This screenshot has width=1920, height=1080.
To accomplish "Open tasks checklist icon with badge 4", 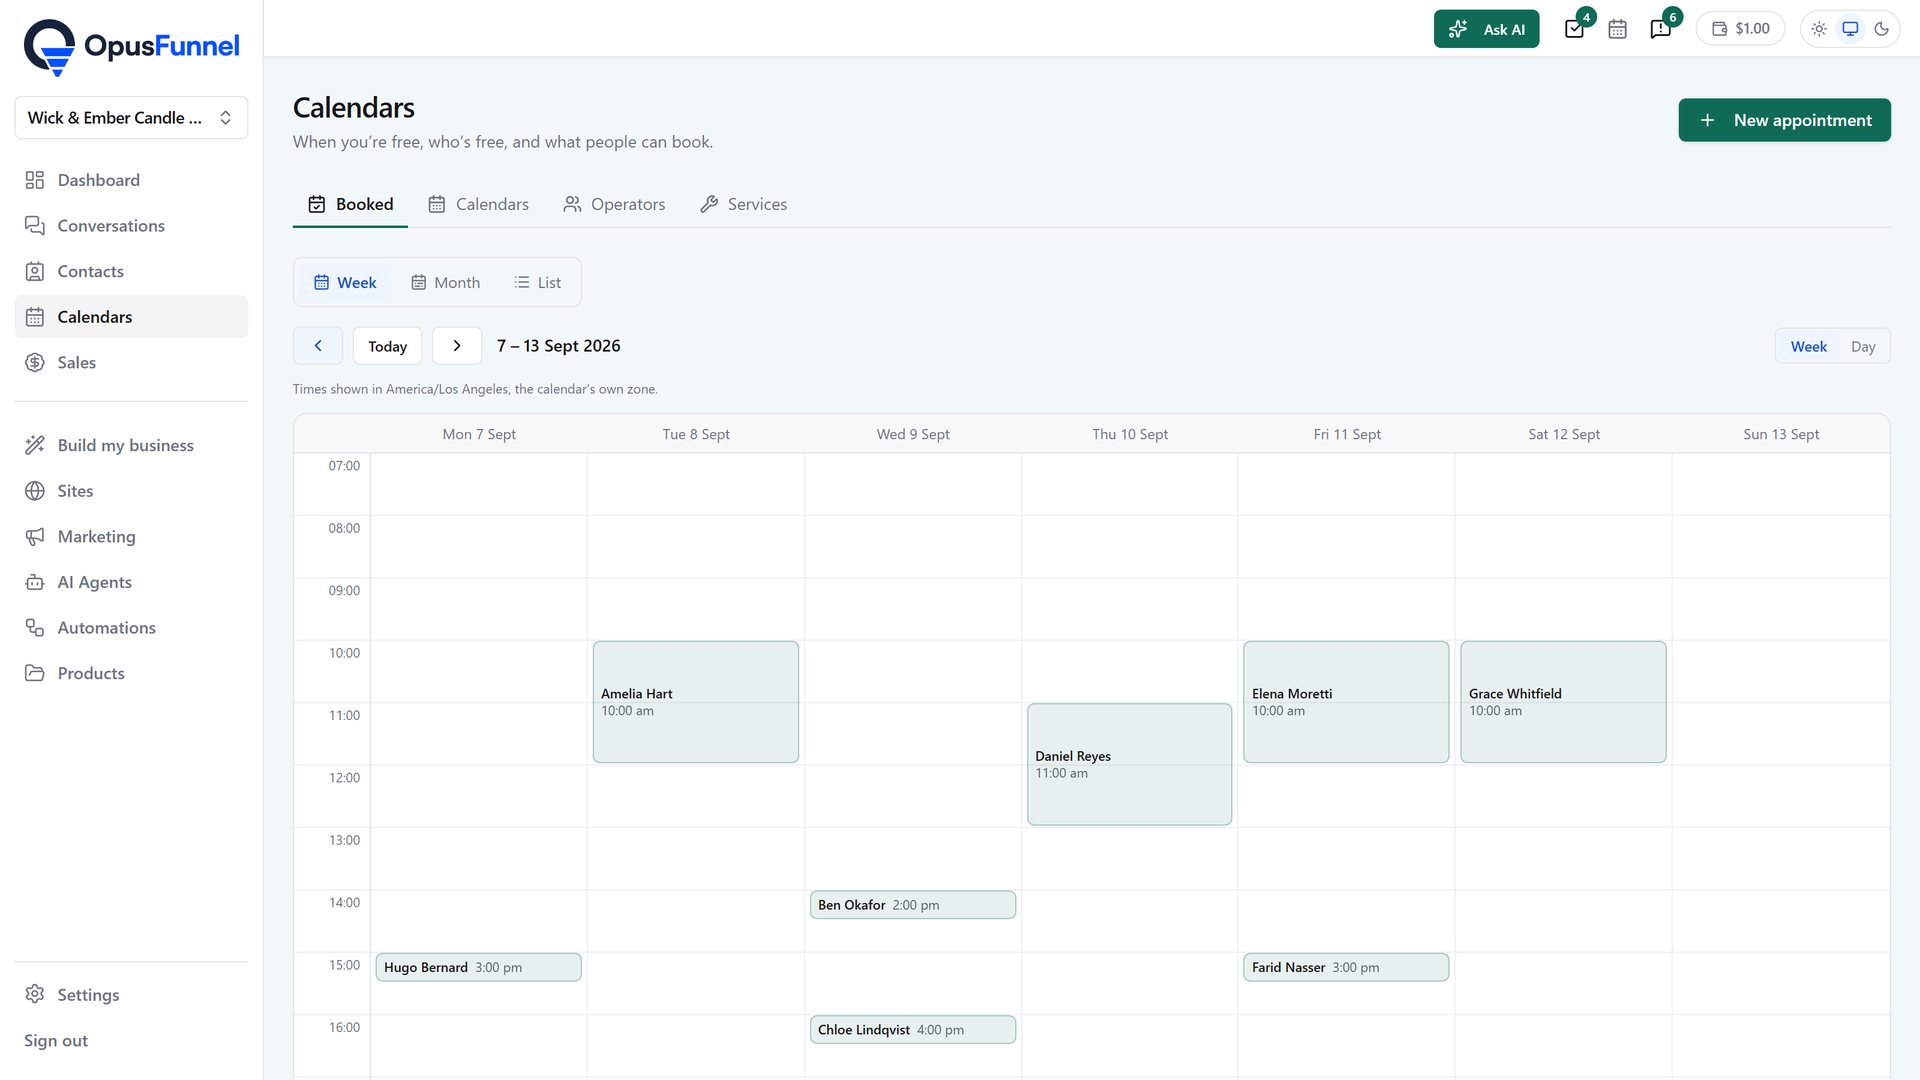I will (x=1575, y=29).
